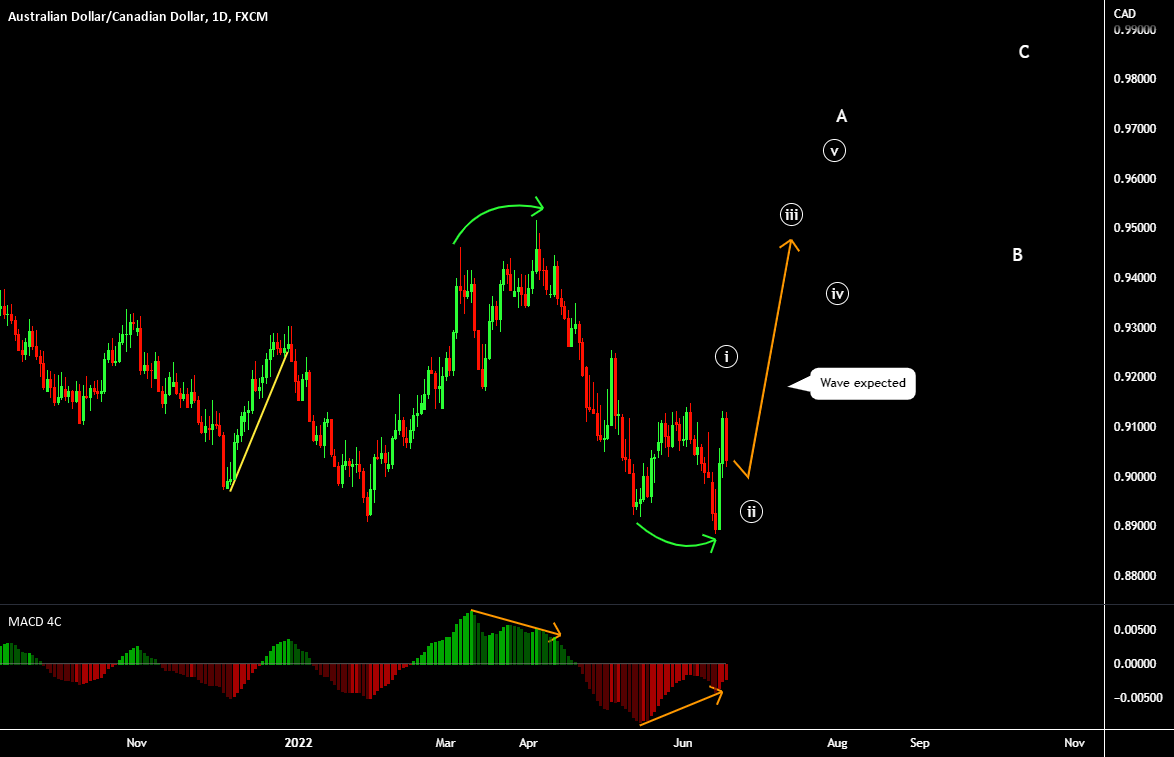Click the 0.88000 price axis value

(x=1134, y=576)
